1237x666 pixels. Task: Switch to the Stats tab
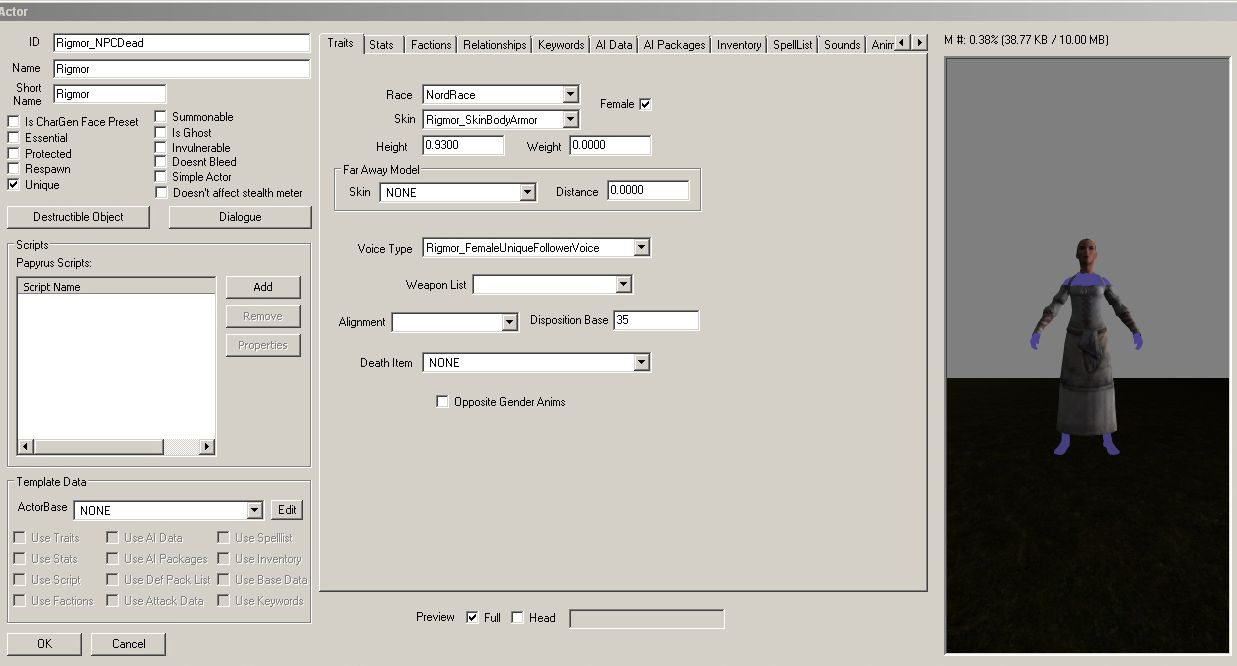click(381, 45)
